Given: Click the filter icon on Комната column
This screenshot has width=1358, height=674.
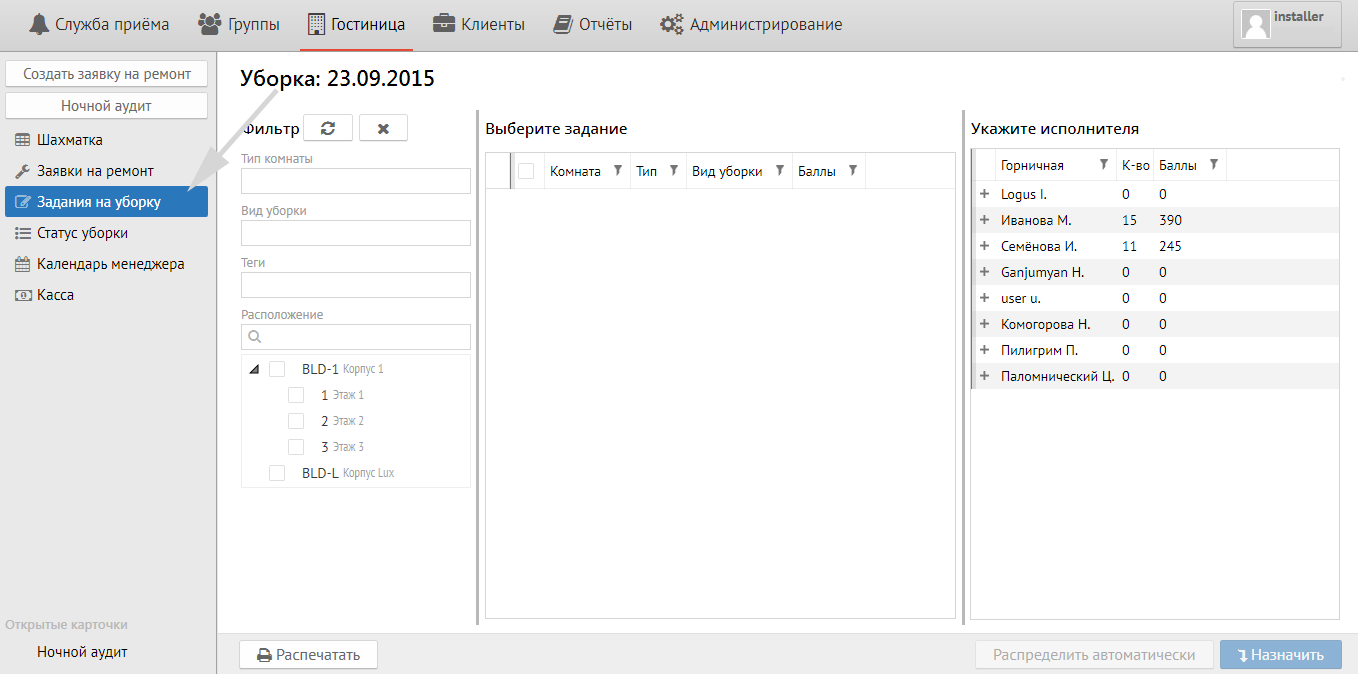Looking at the screenshot, I should [618, 171].
